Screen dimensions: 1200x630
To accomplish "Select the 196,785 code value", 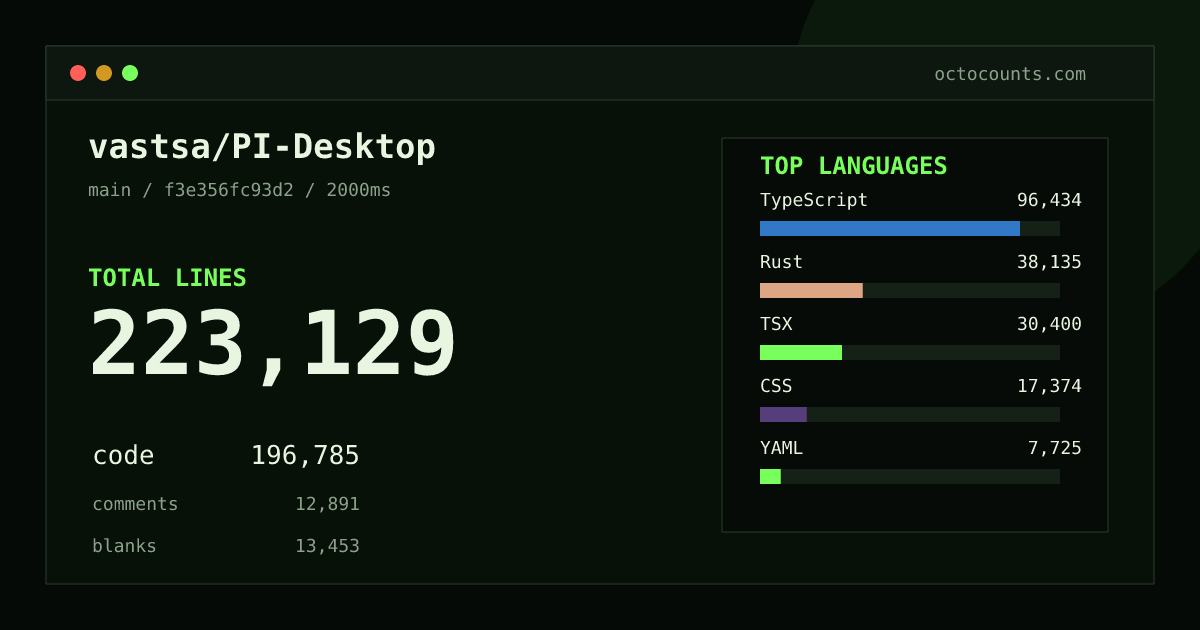I will [x=305, y=456].
